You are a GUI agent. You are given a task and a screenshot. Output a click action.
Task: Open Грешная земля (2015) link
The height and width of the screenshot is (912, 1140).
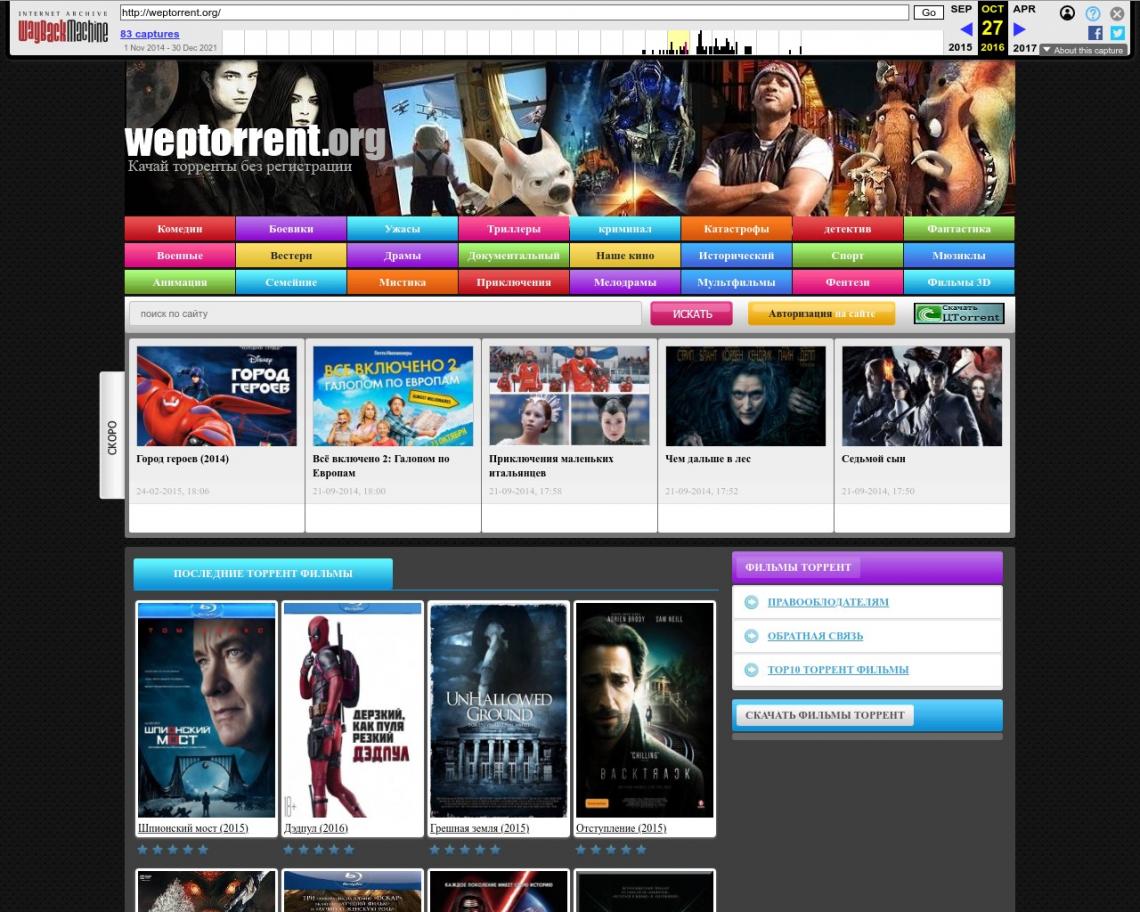pos(479,828)
